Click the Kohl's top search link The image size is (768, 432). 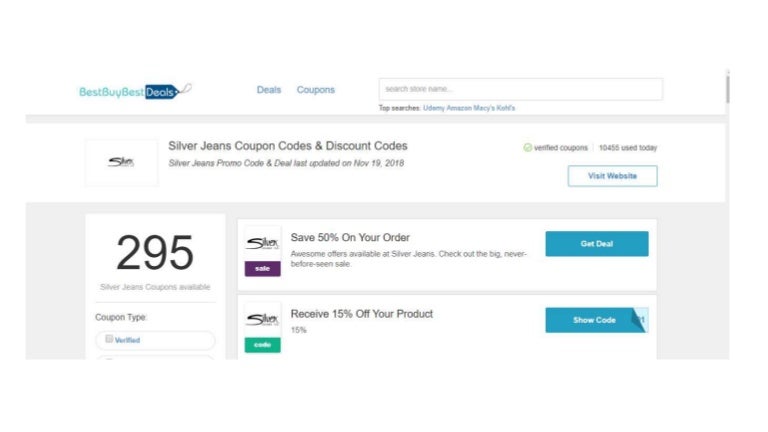point(505,108)
